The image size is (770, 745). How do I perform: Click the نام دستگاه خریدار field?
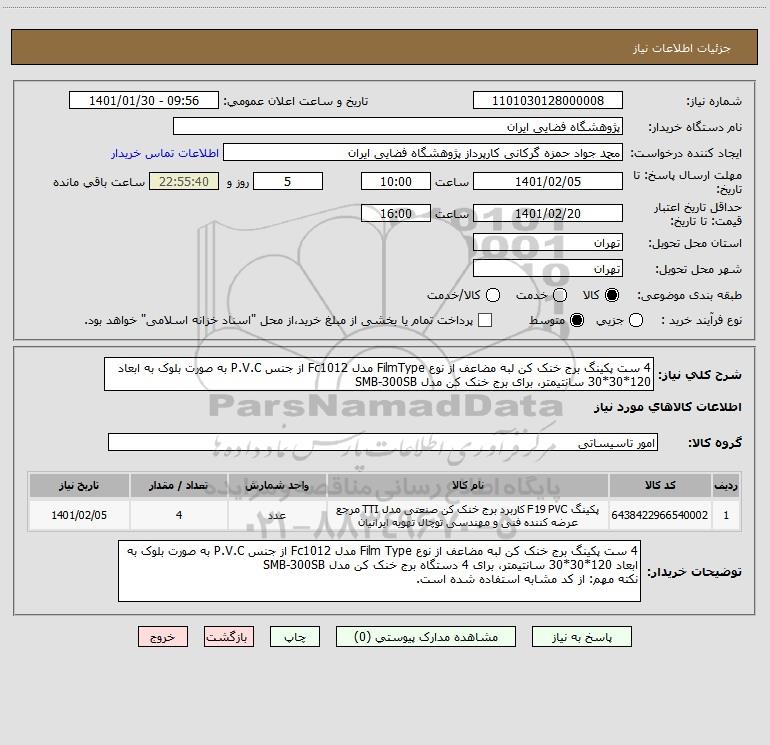coord(398,126)
